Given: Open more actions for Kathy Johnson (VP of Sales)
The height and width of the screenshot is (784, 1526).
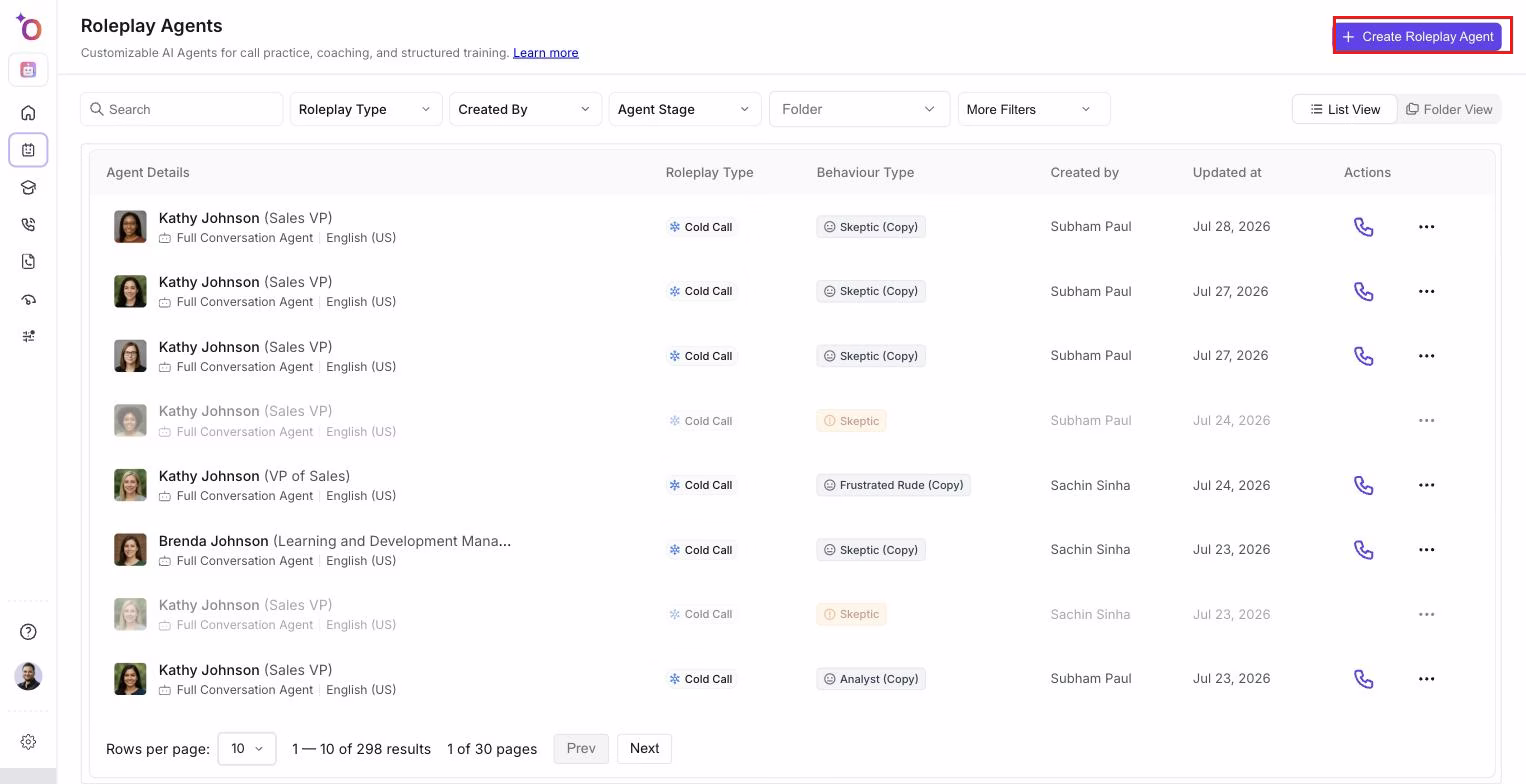Looking at the screenshot, I should pyautogui.click(x=1427, y=485).
